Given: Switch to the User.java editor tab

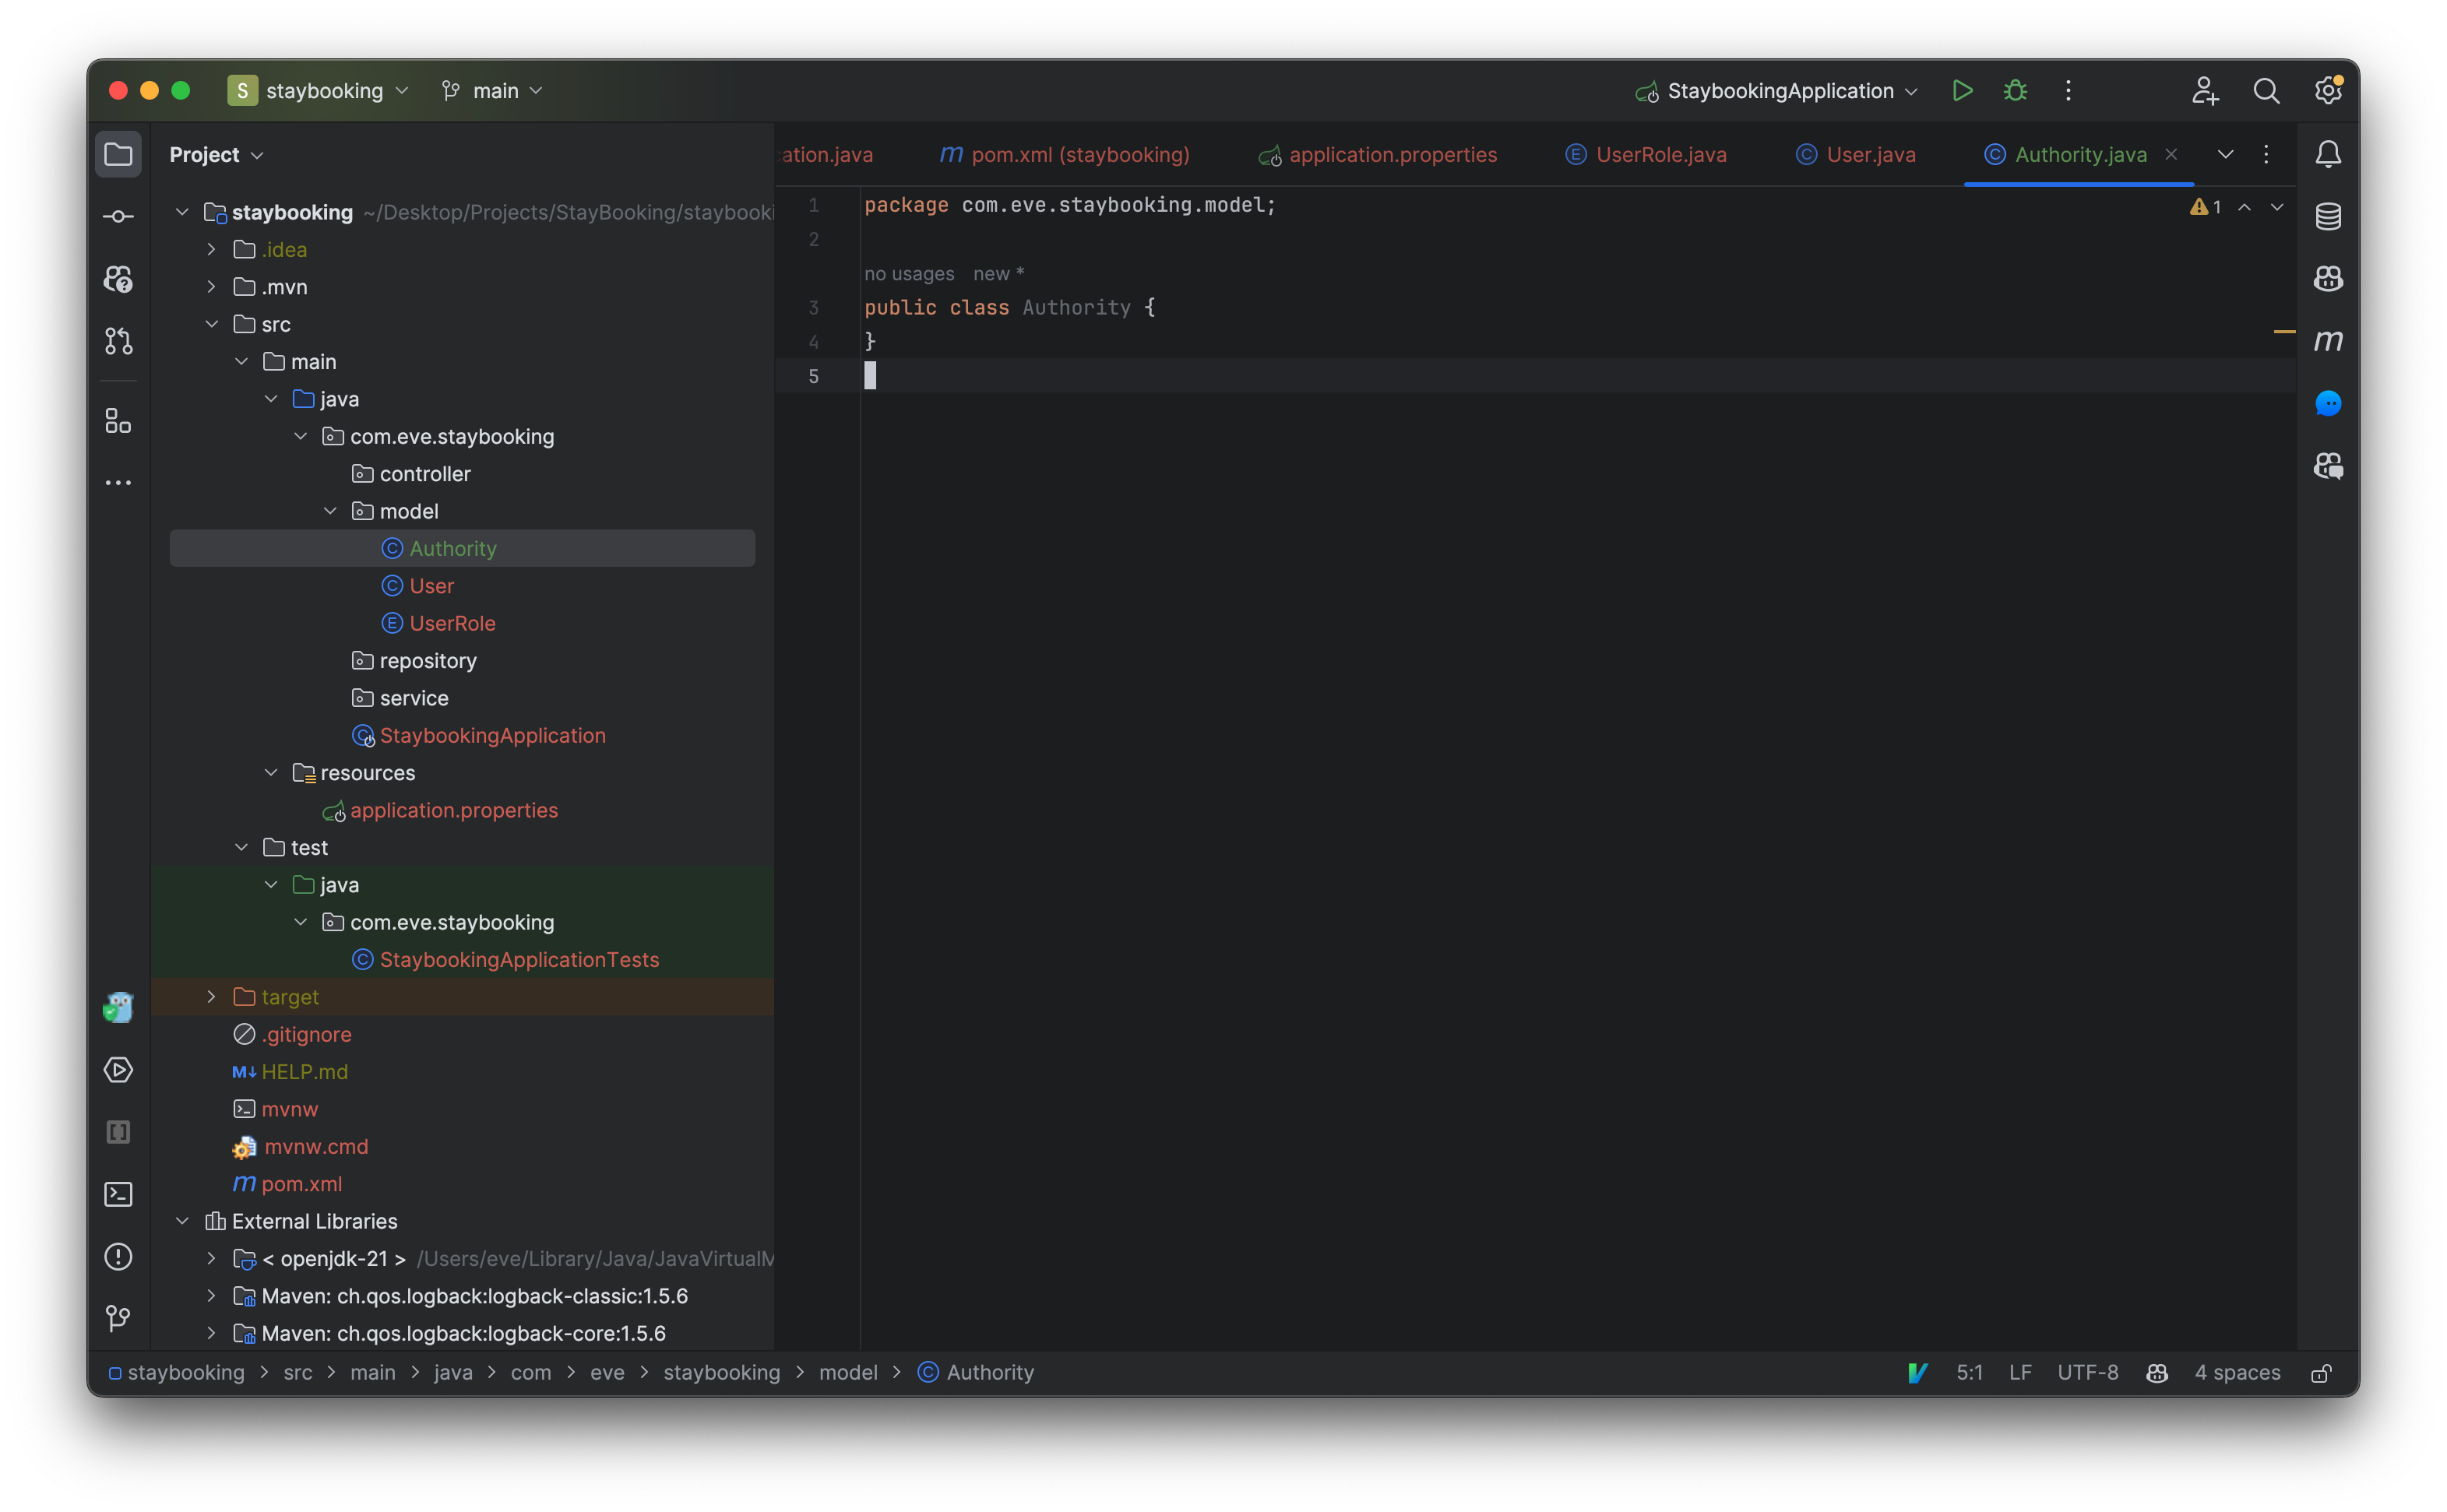Looking at the screenshot, I should point(1868,154).
